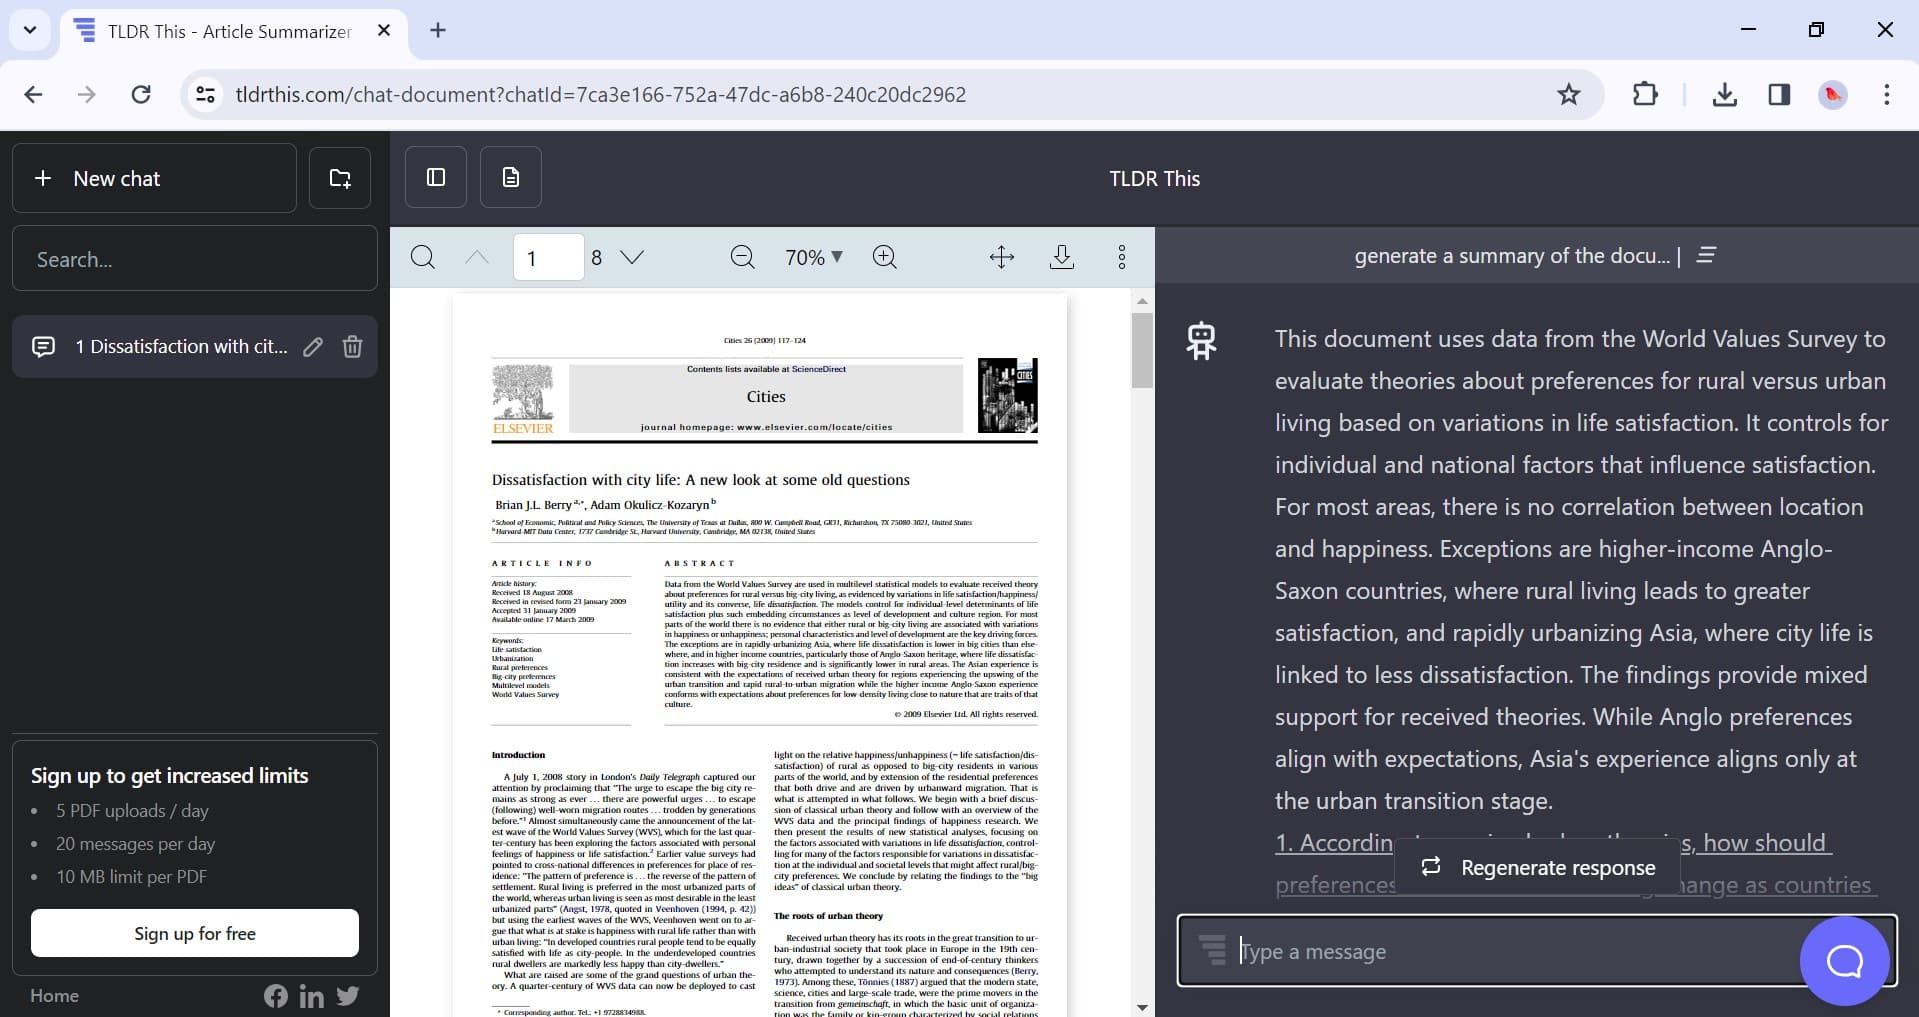Close the TLDR This tab
This screenshot has width=1919, height=1017.
[x=383, y=31]
